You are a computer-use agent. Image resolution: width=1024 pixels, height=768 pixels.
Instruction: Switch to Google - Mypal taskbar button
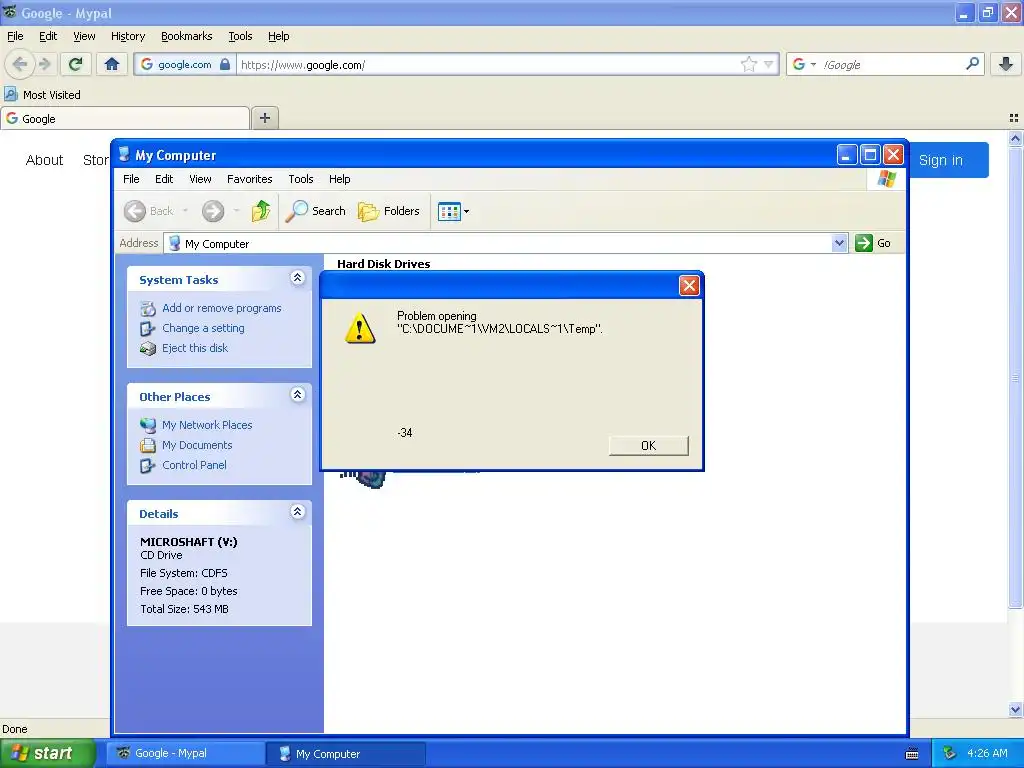[x=185, y=754]
